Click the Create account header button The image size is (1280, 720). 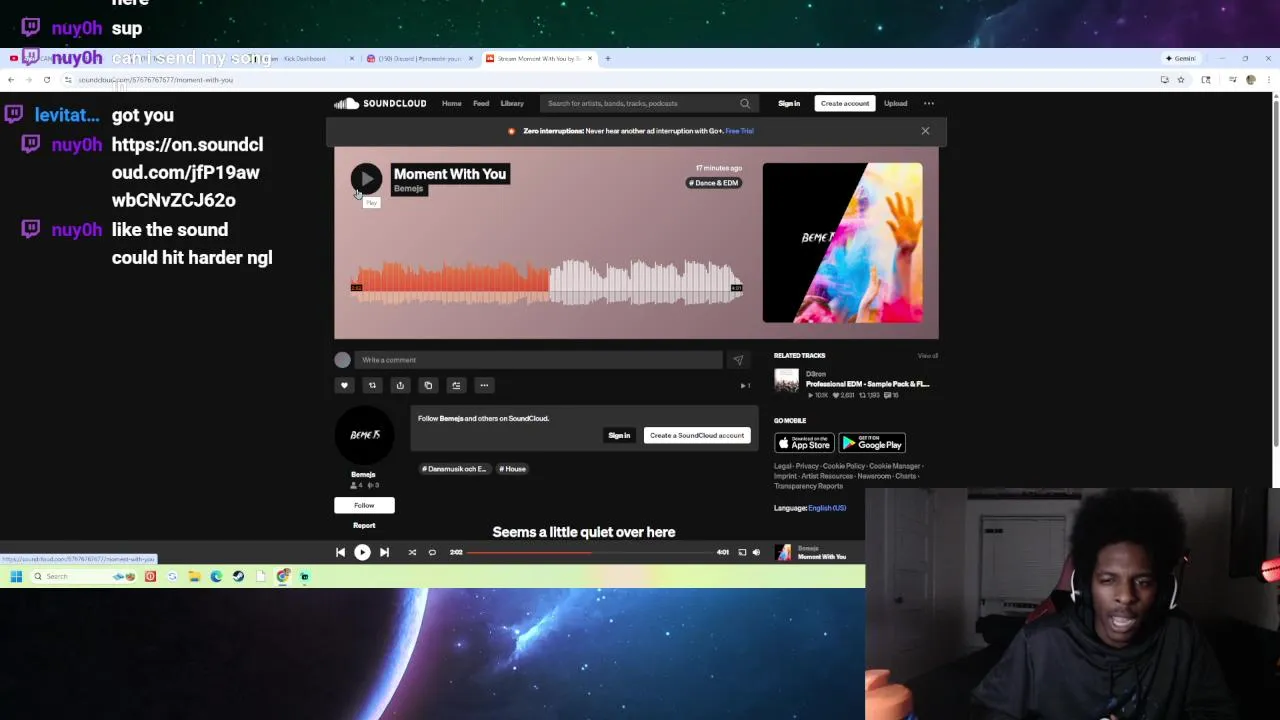(x=845, y=103)
